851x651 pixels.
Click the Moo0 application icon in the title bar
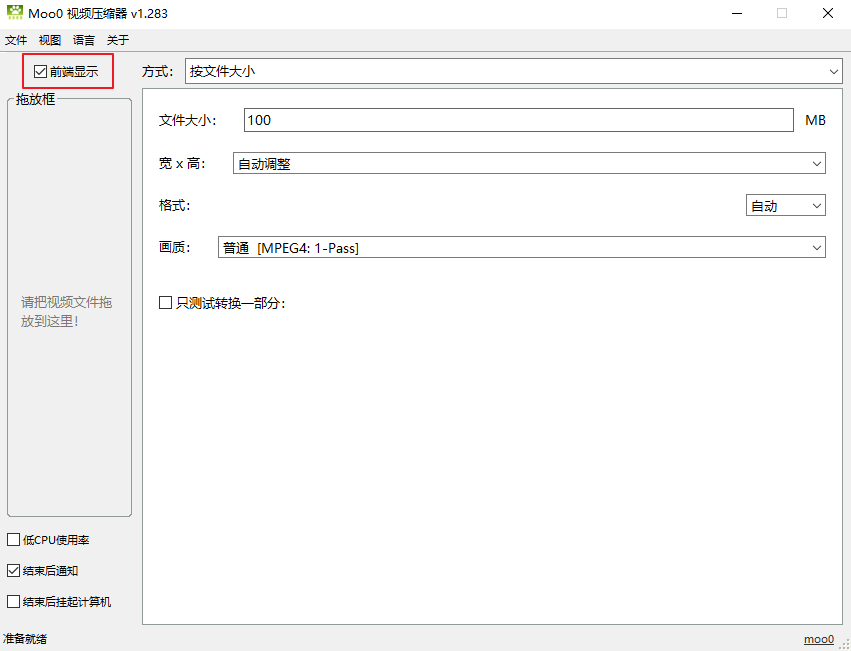click(x=14, y=13)
